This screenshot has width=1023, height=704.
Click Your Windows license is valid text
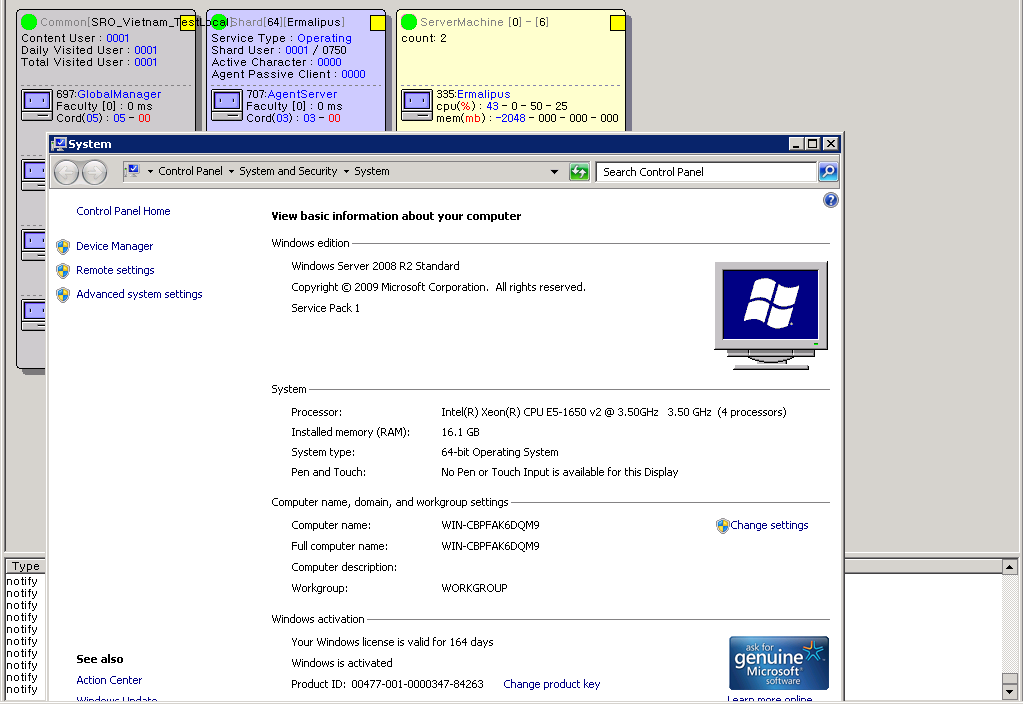391,642
